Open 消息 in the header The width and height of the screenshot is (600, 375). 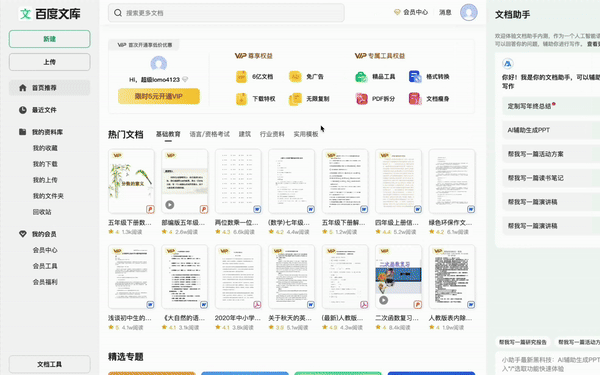(x=445, y=12)
